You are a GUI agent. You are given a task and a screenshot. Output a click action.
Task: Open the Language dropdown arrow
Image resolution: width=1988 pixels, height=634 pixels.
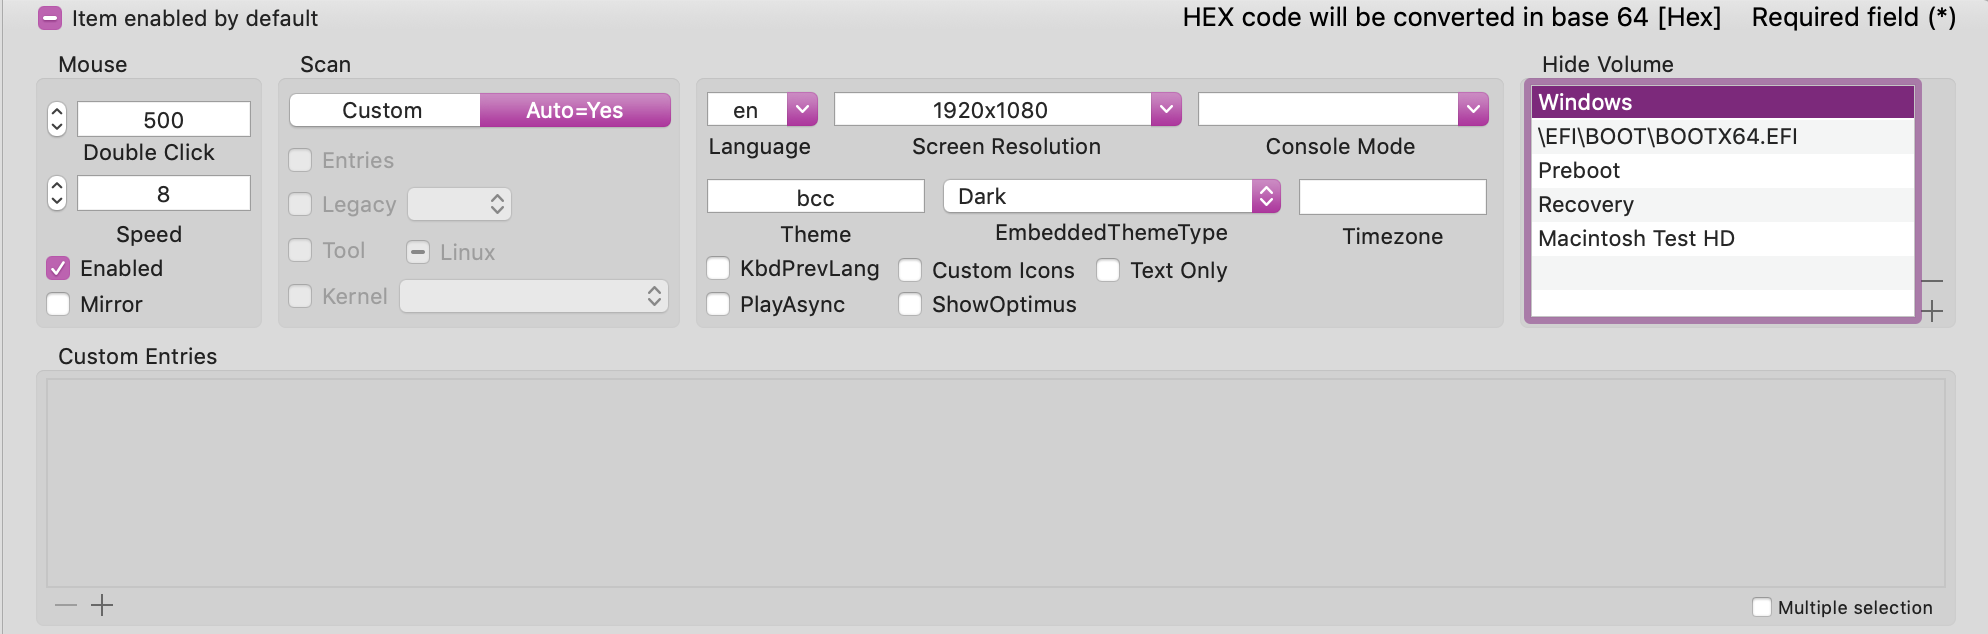tap(802, 109)
